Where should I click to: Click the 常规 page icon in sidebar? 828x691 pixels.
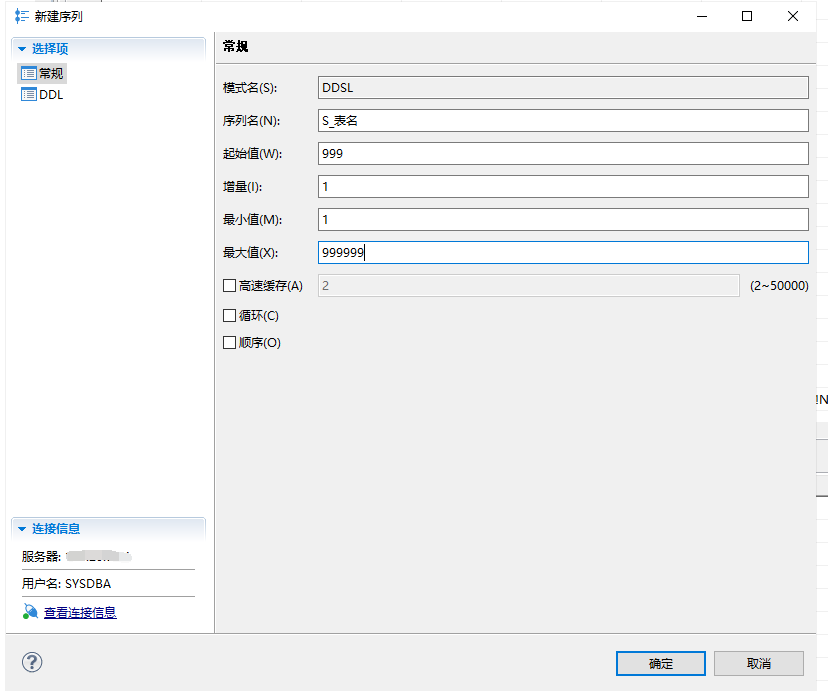pos(29,73)
